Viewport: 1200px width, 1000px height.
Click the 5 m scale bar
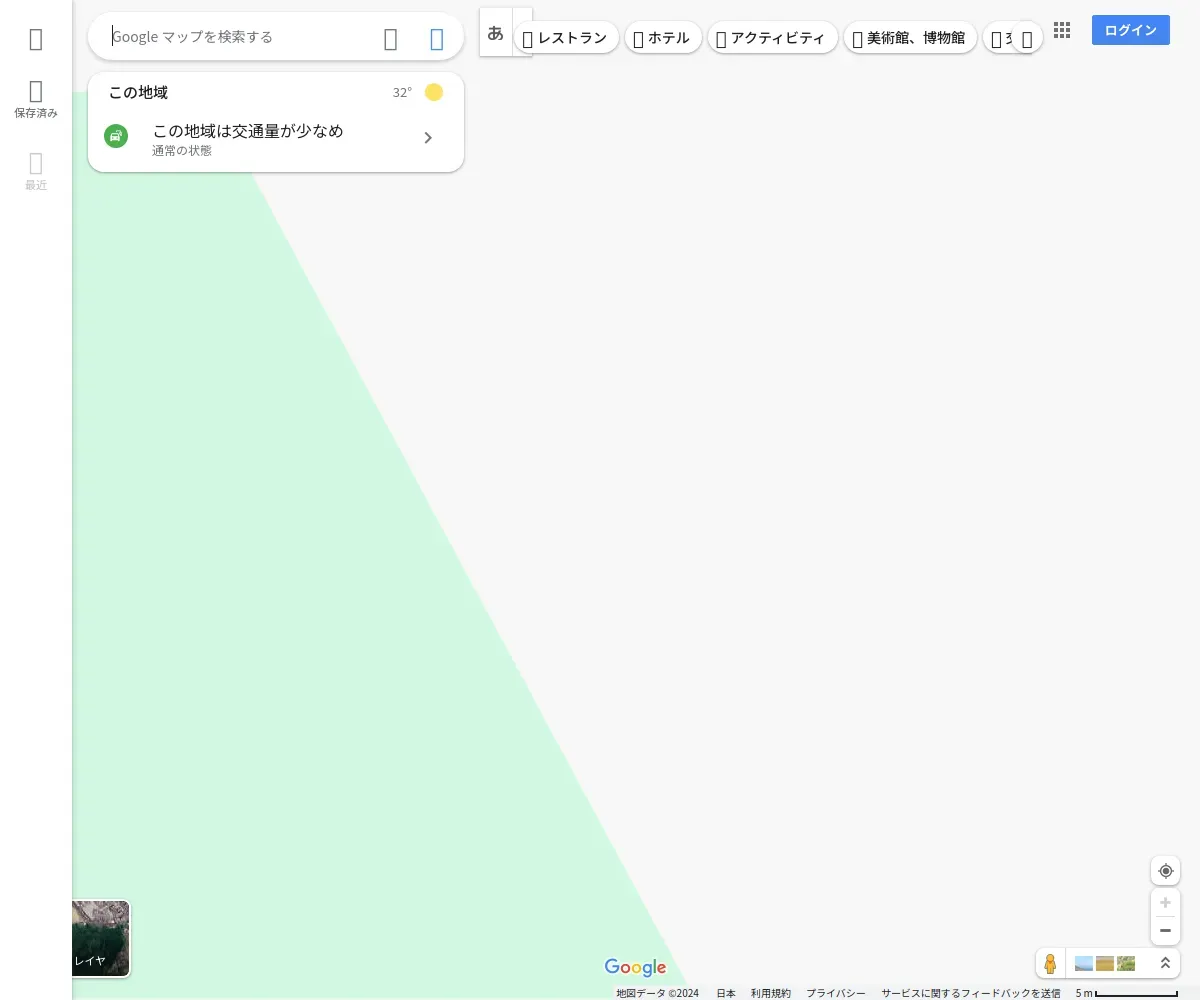1127,993
